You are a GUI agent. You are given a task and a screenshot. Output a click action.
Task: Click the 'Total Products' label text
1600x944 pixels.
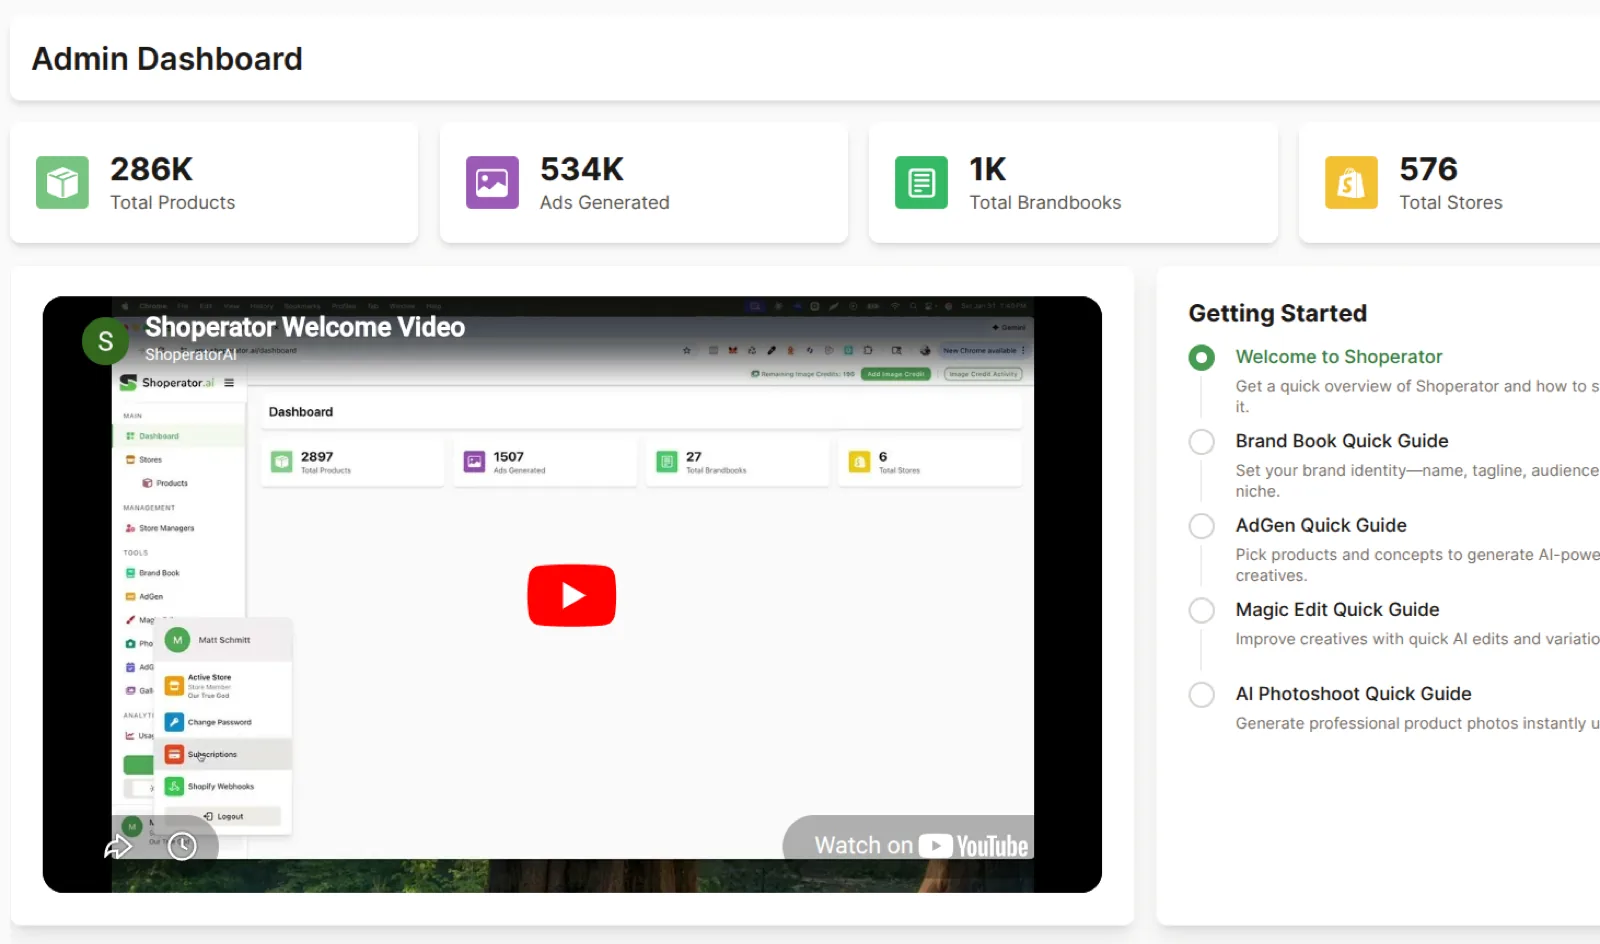172,203
